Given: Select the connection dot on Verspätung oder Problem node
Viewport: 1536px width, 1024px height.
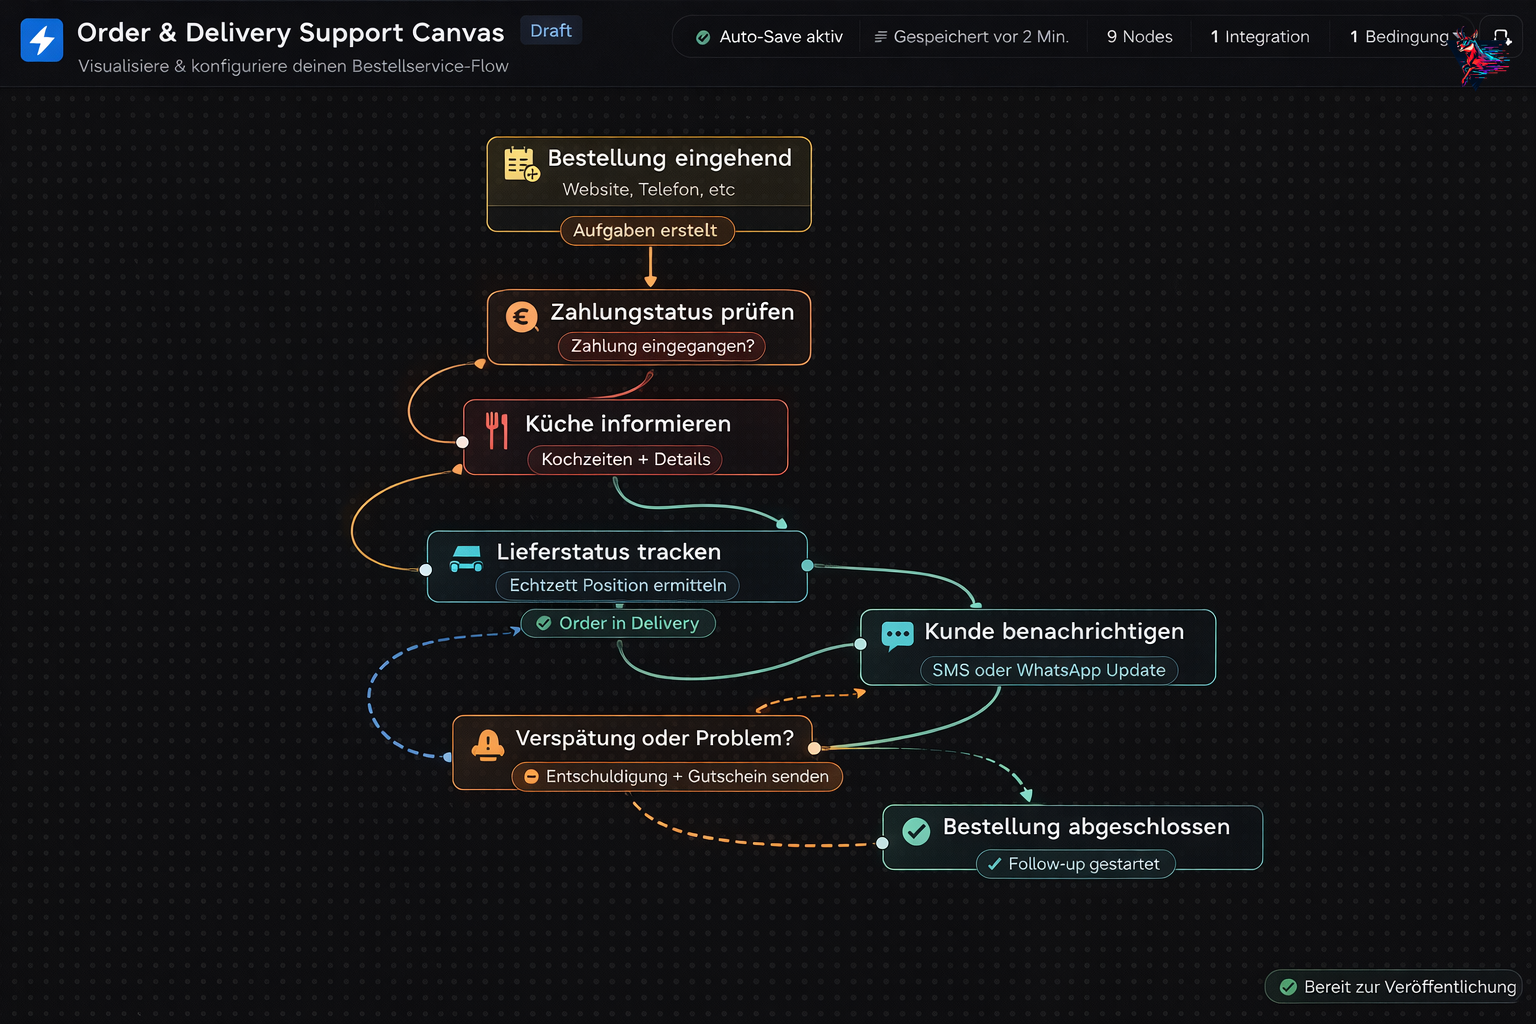Looking at the screenshot, I should click(x=815, y=747).
